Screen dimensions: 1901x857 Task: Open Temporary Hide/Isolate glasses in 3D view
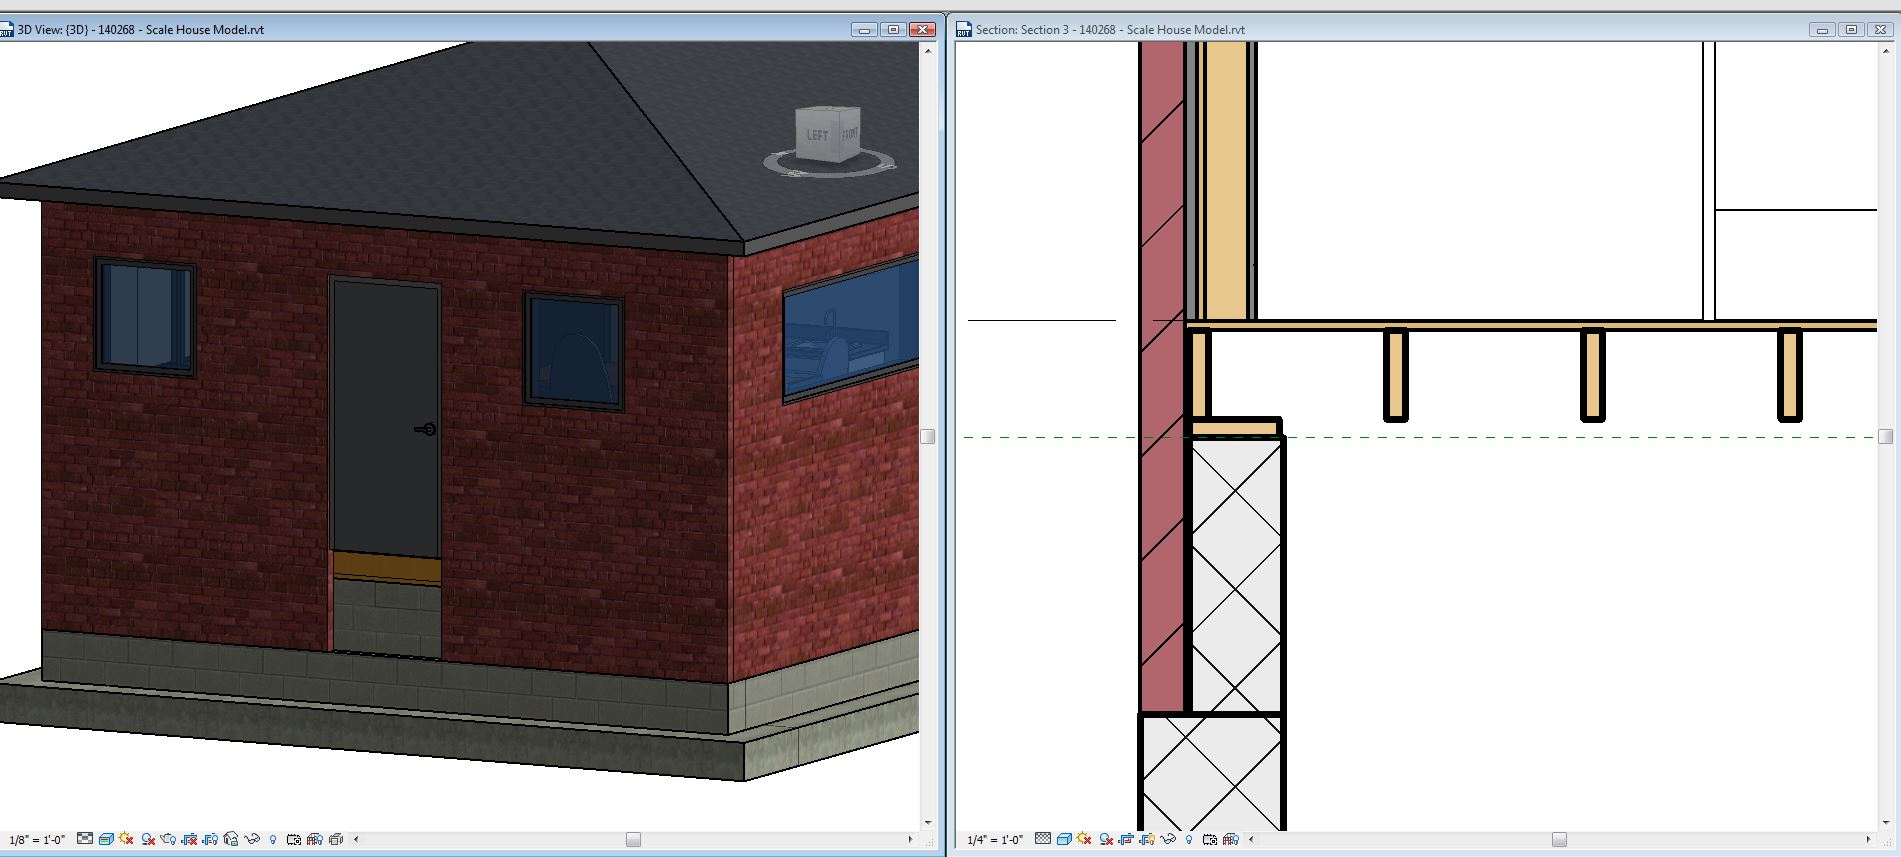[252, 839]
